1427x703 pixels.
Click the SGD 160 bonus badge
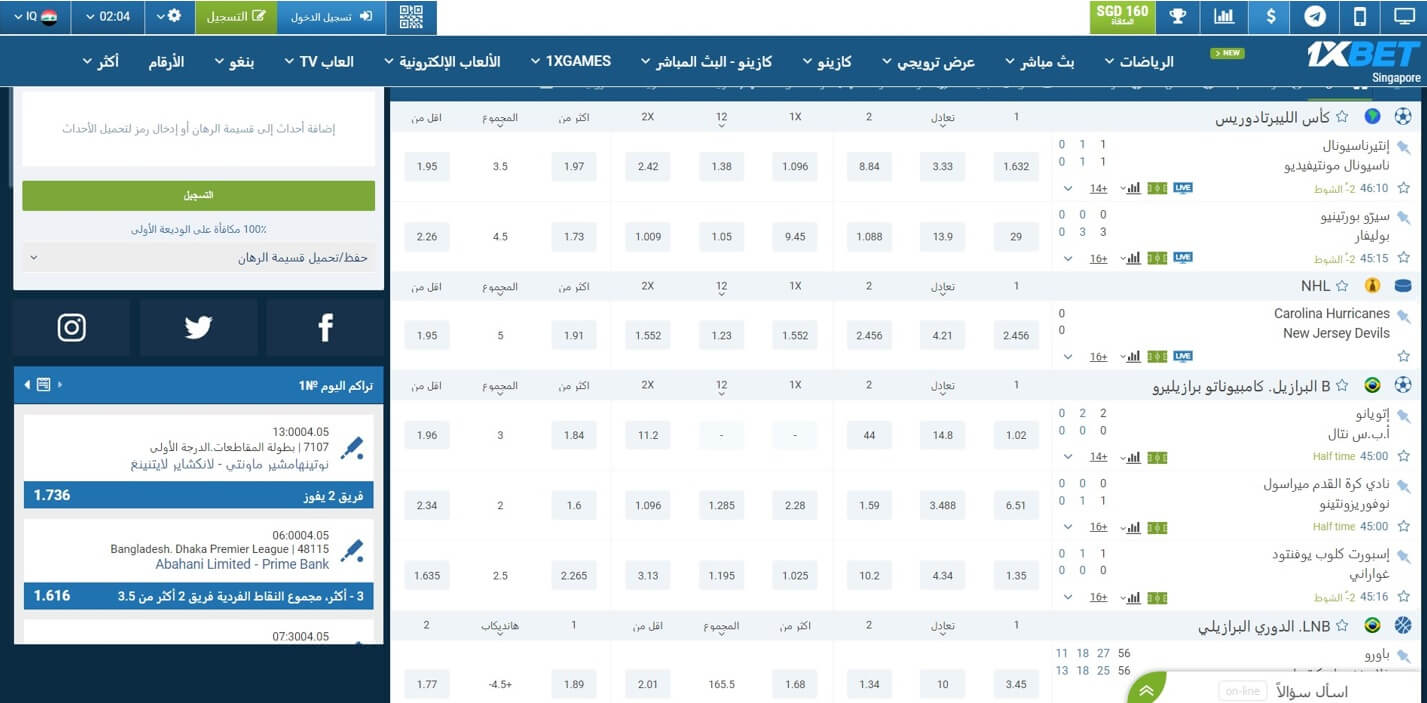[x=1122, y=17]
